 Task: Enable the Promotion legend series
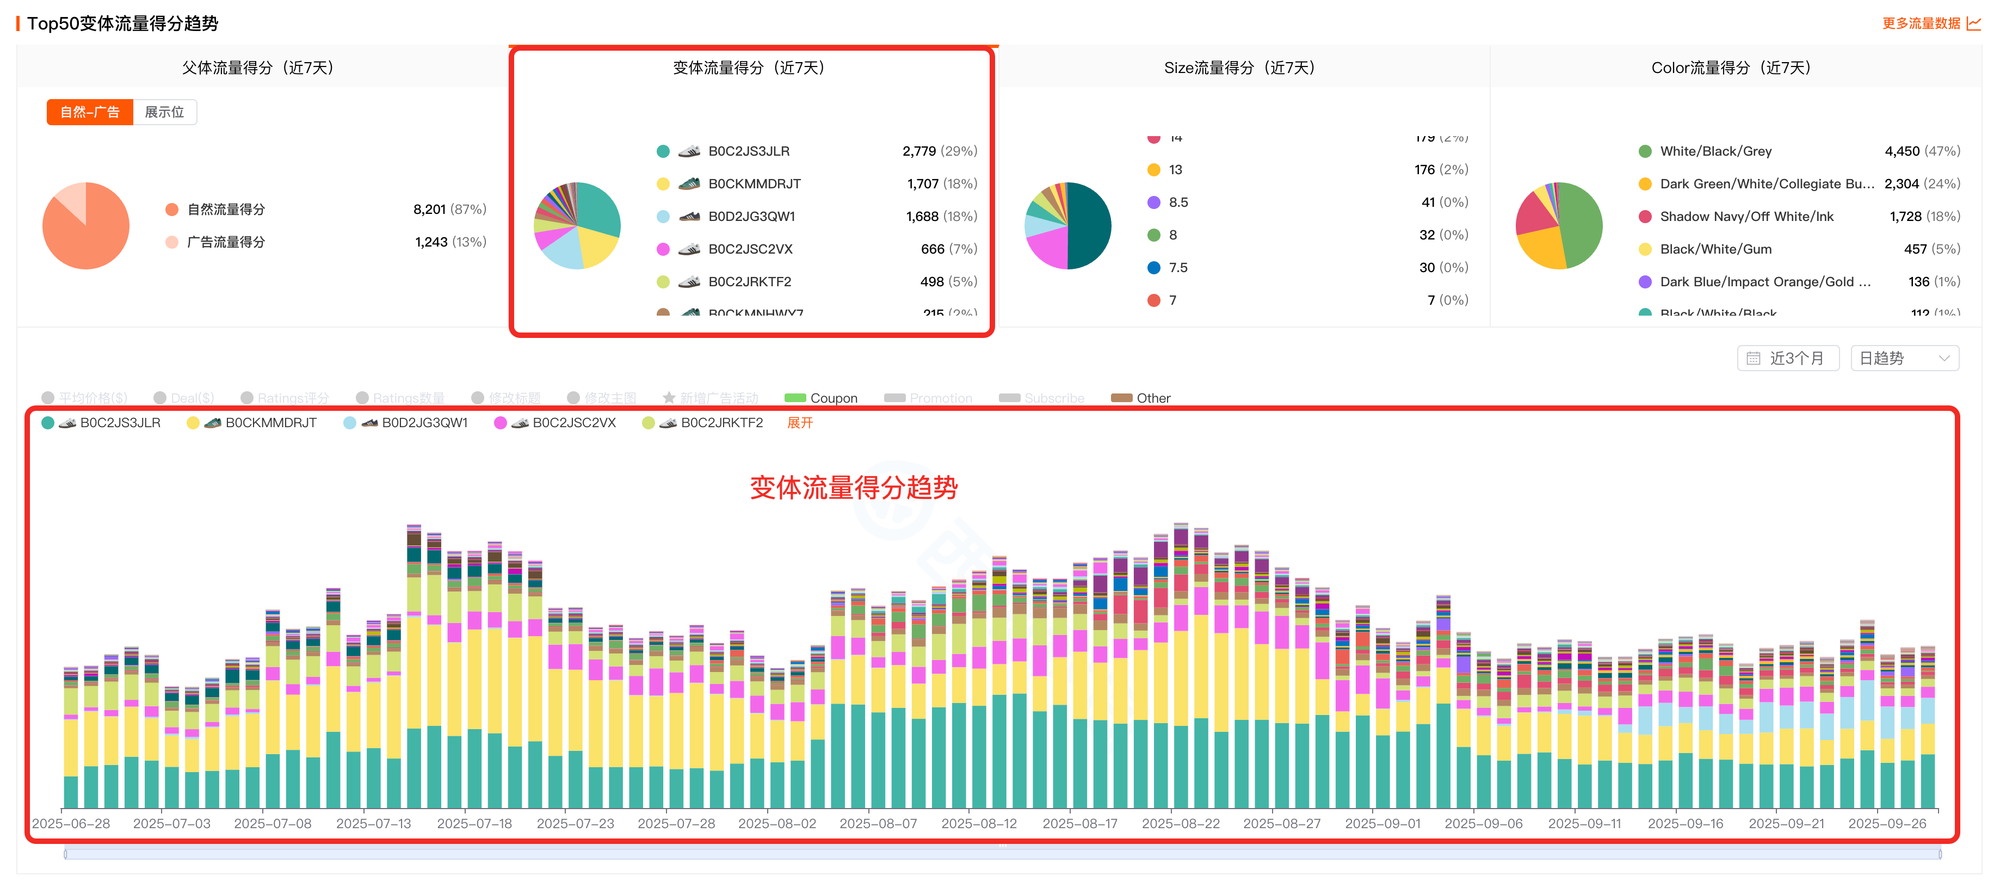[x=928, y=398]
